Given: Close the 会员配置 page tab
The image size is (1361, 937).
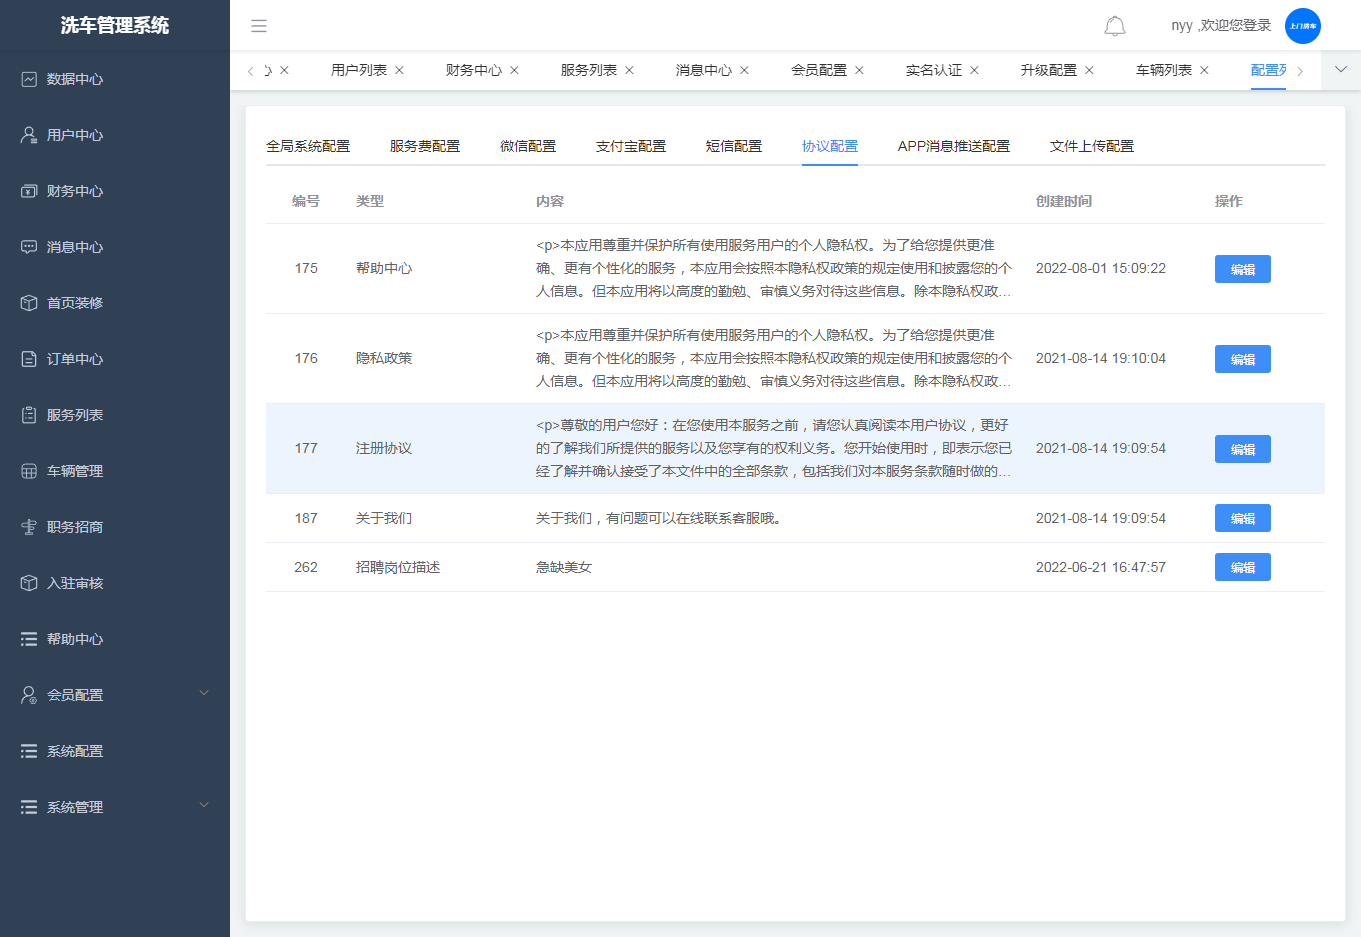Looking at the screenshot, I should (859, 70).
